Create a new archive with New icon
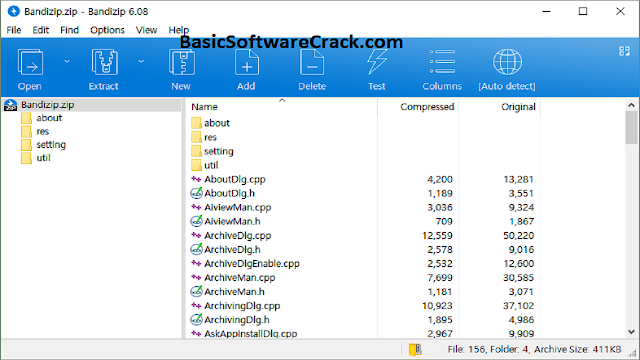Image resolution: width=640 pixels, height=360 pixels. [181, 62]
